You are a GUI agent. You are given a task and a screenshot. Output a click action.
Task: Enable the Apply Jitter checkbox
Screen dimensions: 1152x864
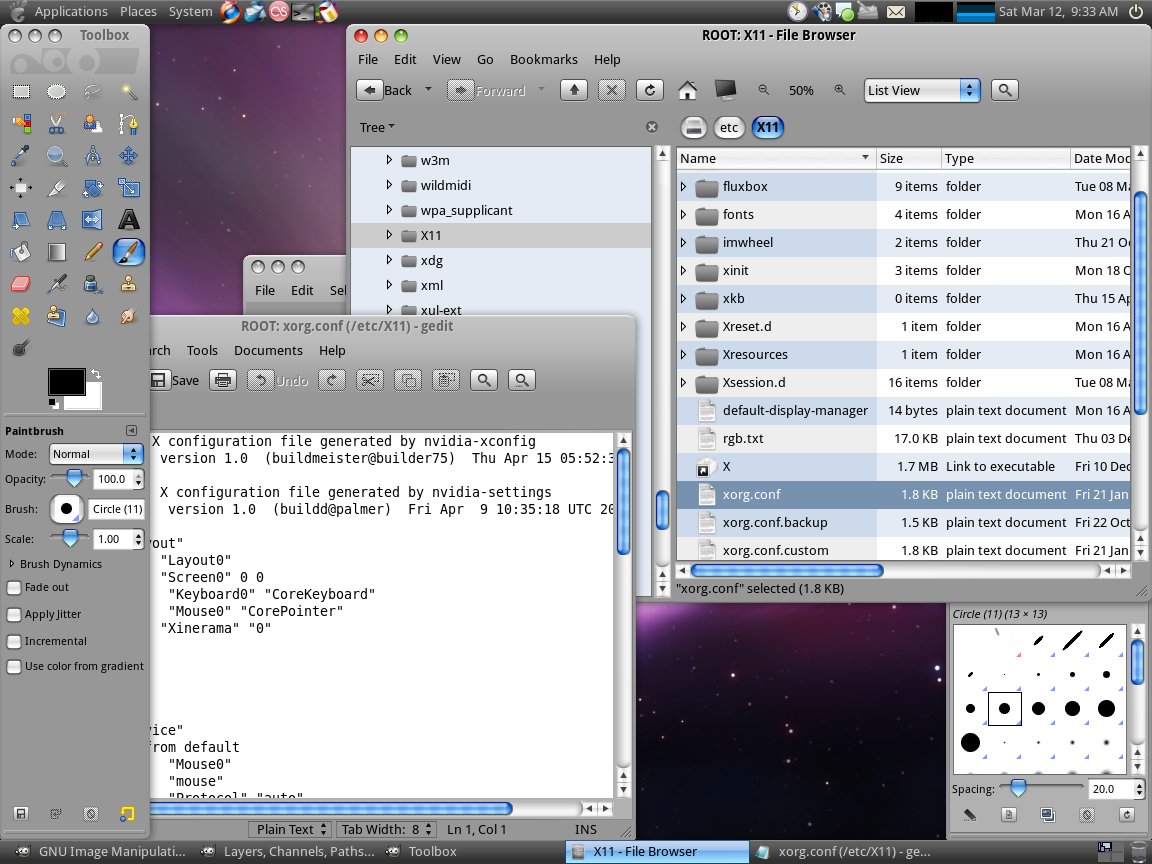(x=13, y=614)
